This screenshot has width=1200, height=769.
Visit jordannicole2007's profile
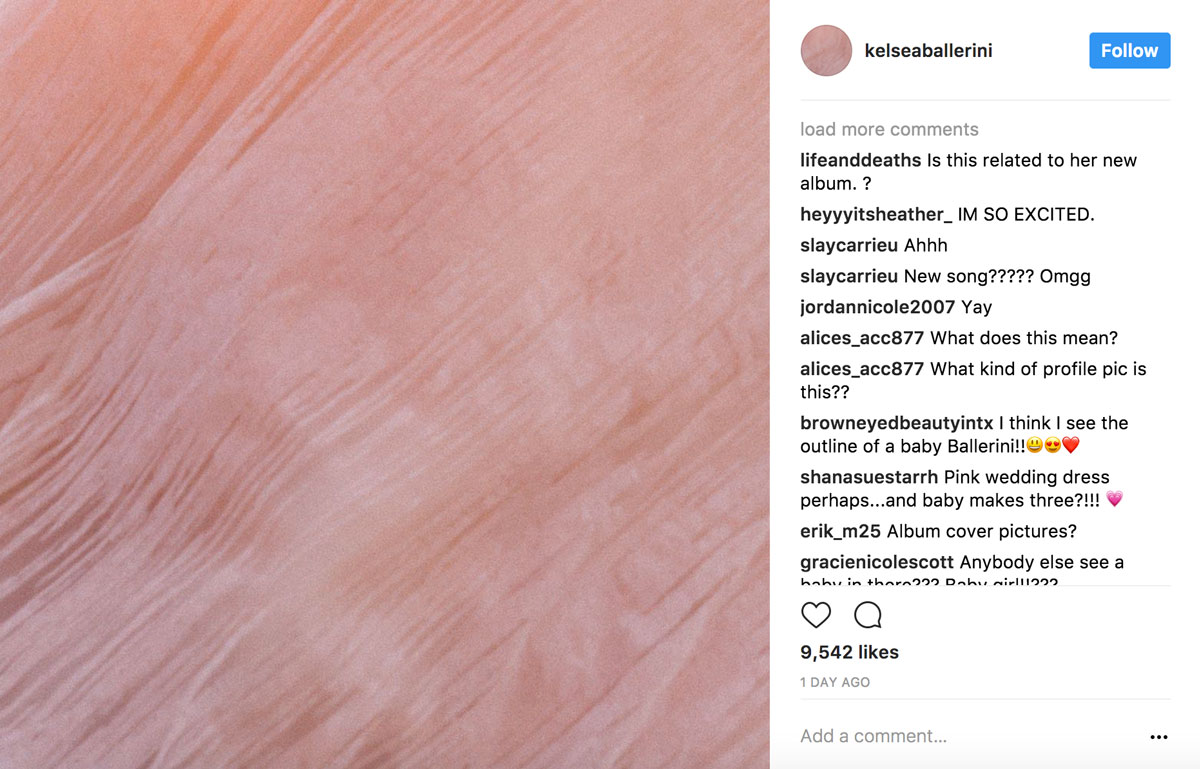click(x=878, y=307)
